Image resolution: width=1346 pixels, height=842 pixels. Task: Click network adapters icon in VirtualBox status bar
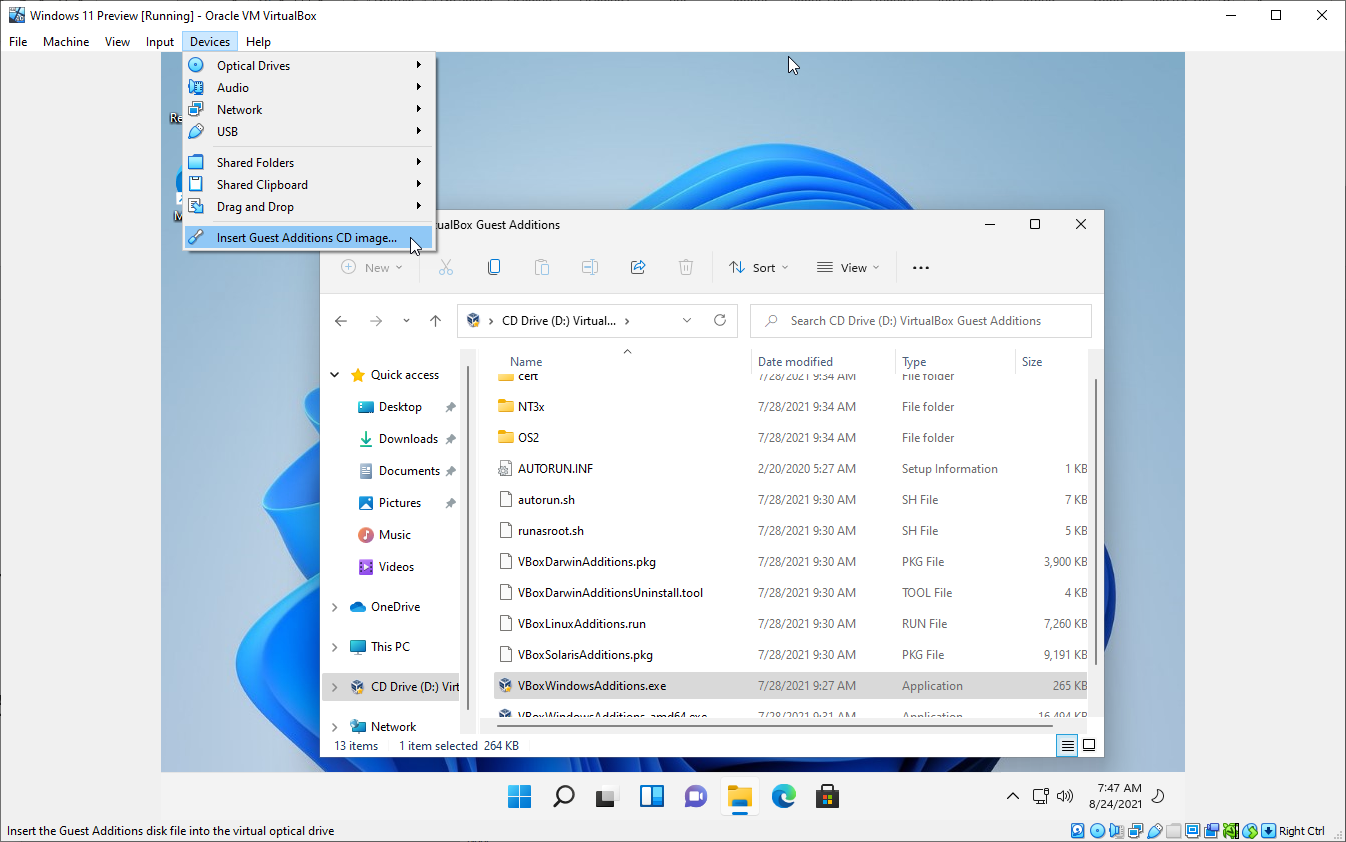[1135, 830]
